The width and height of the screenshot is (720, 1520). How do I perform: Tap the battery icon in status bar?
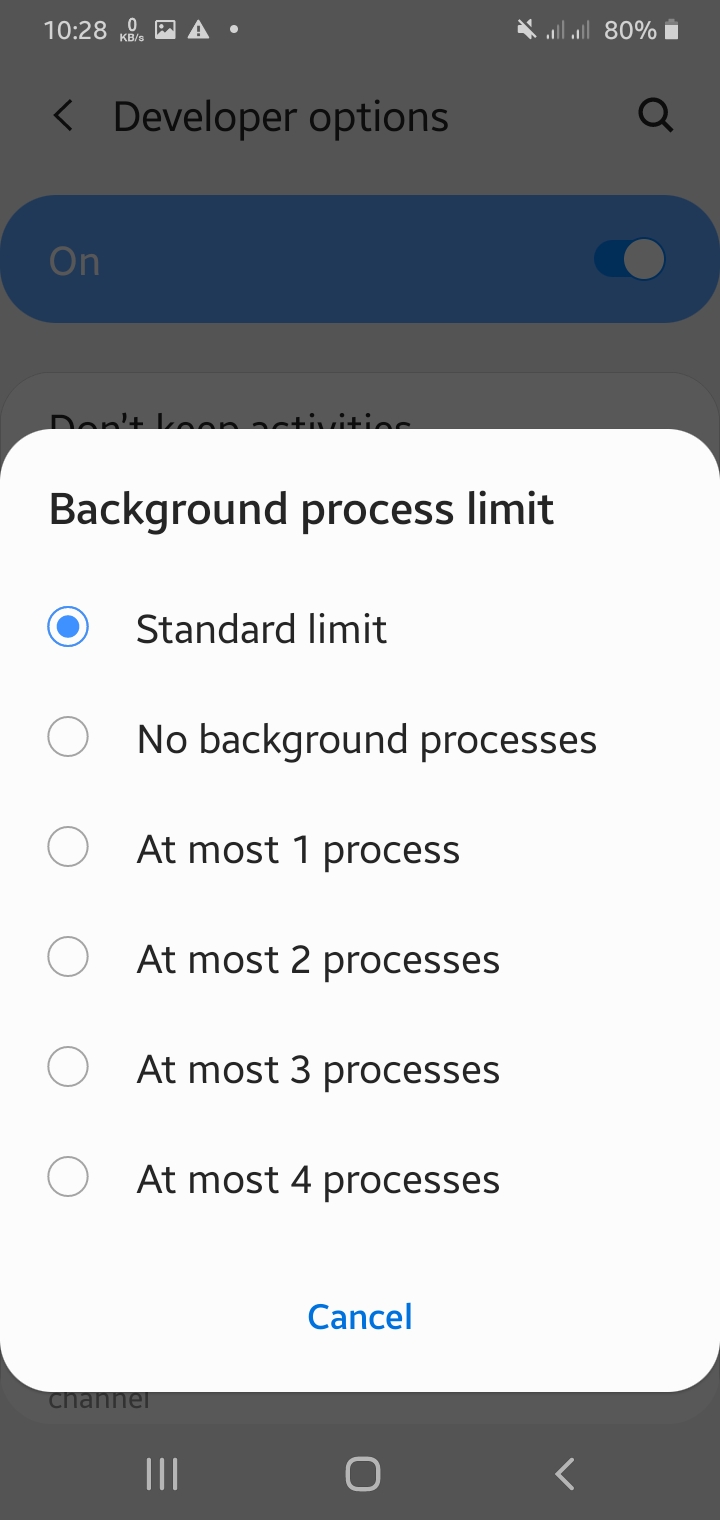point(672,30)
